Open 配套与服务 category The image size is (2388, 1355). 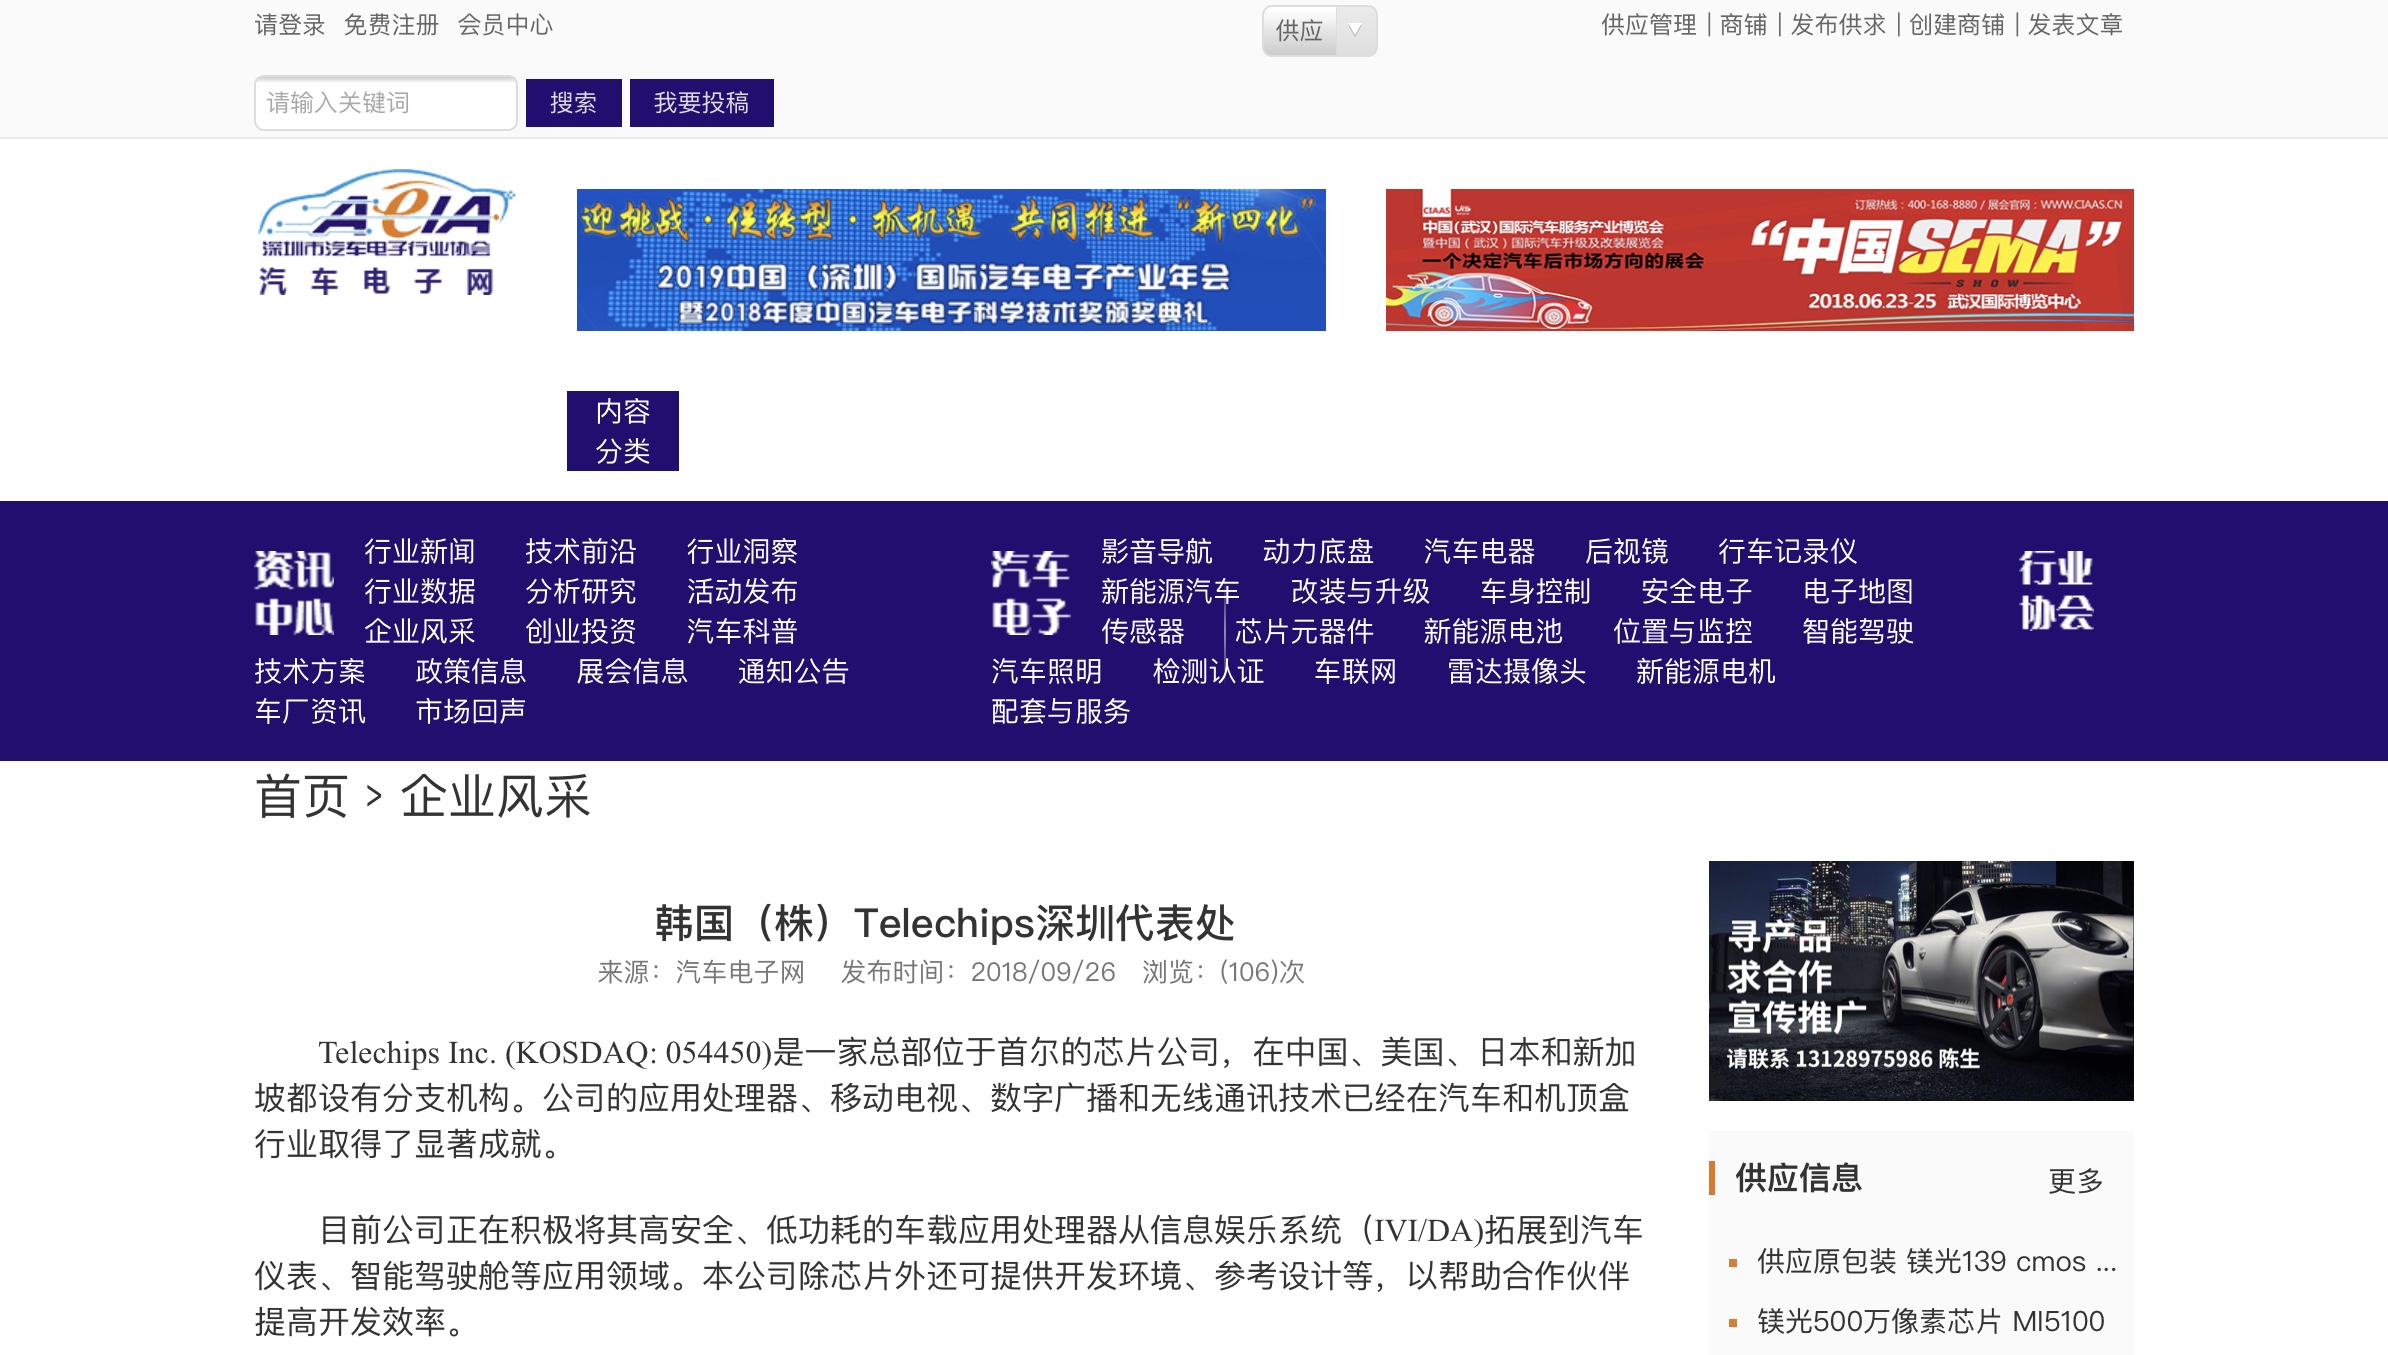(1061, 711)
